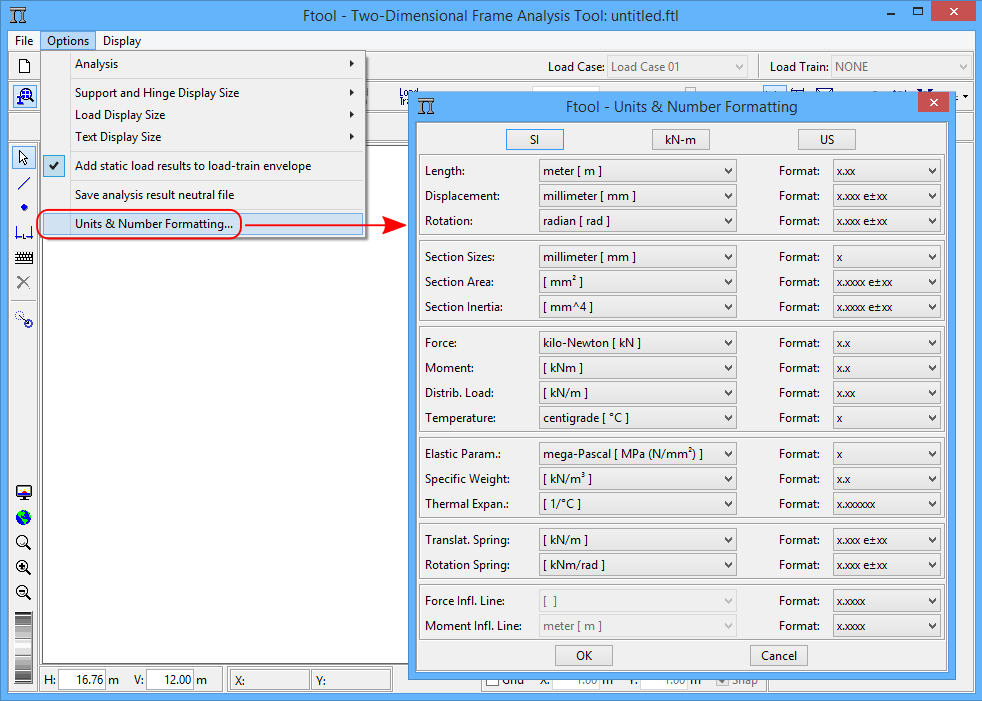Open the Display menu

click(122, 41)
